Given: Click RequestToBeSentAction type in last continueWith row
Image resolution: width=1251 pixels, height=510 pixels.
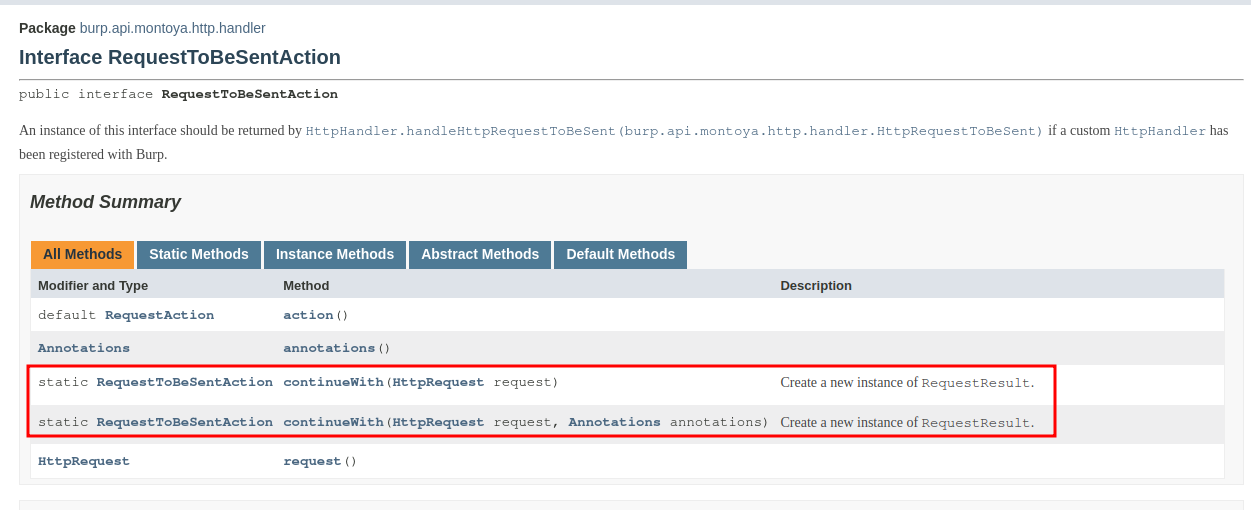Looking at the screenshot, I should click(x=184, y=422).
